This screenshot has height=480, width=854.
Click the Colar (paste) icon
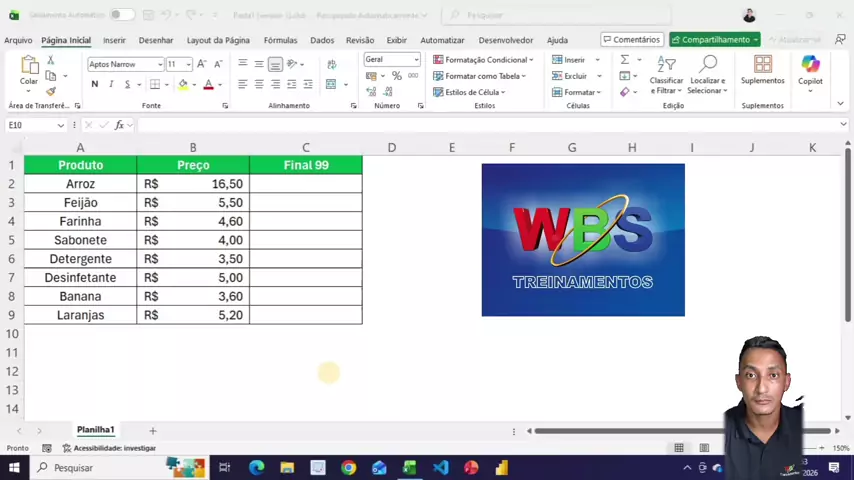[29, 65]
